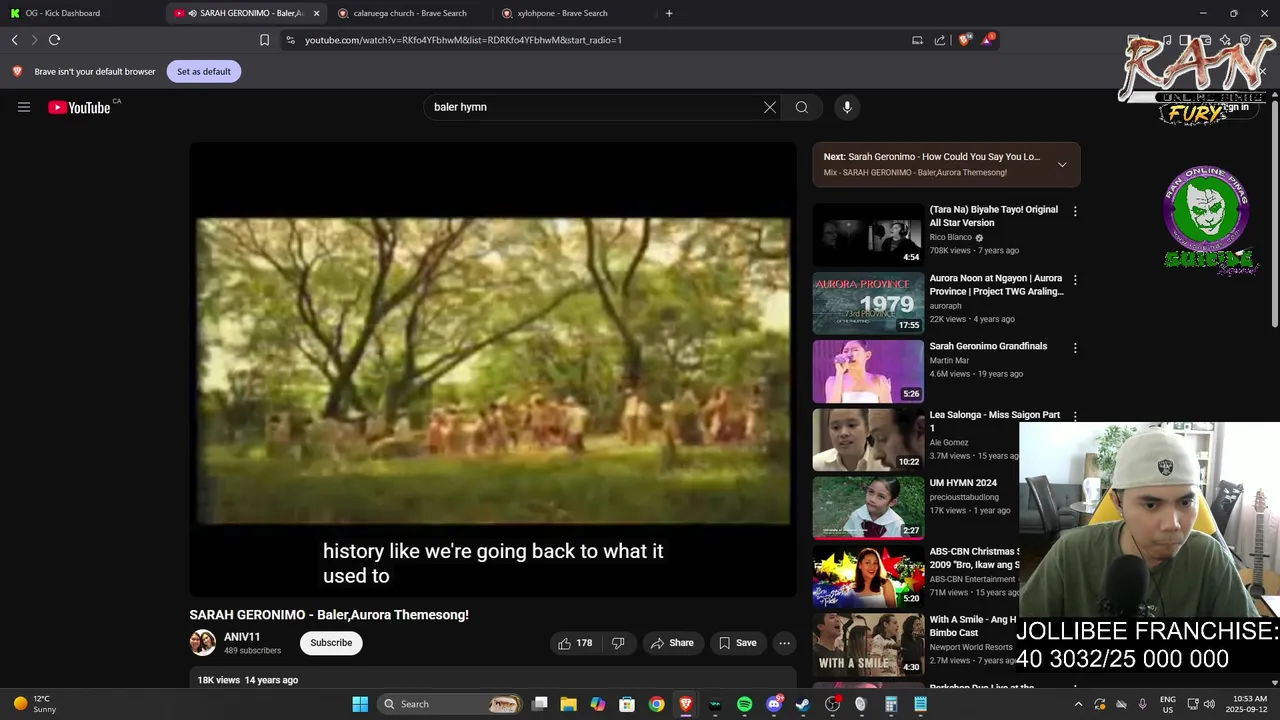Save the video to a playlist

click(x=738, y=643)
